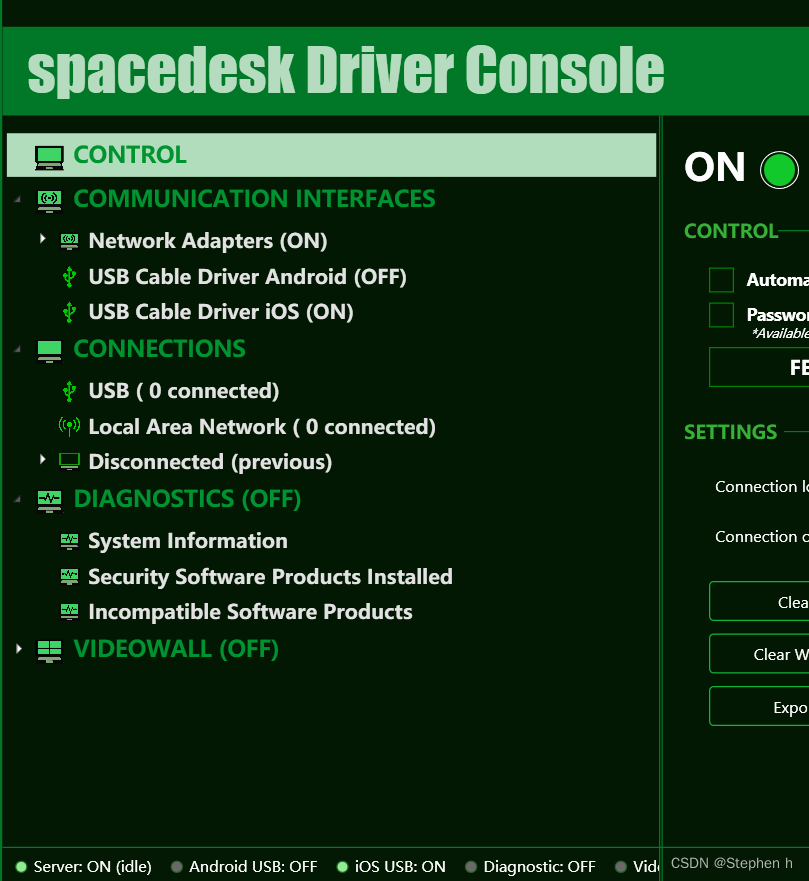Select USB Cable Driver Android (OFF)
Viewport: 809px width, 881px height.
pyautogui.click(x=248, y=277)
